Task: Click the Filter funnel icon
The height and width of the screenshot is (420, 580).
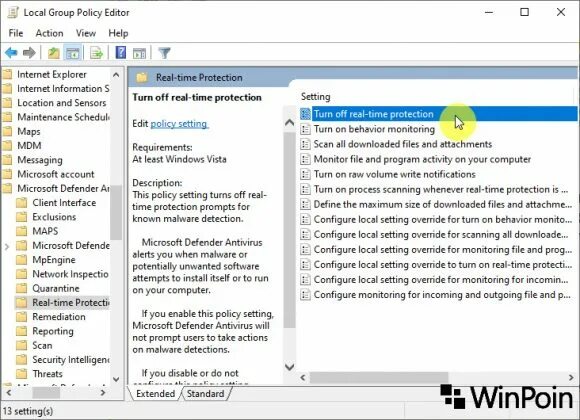Action: [x=164, y=53]
